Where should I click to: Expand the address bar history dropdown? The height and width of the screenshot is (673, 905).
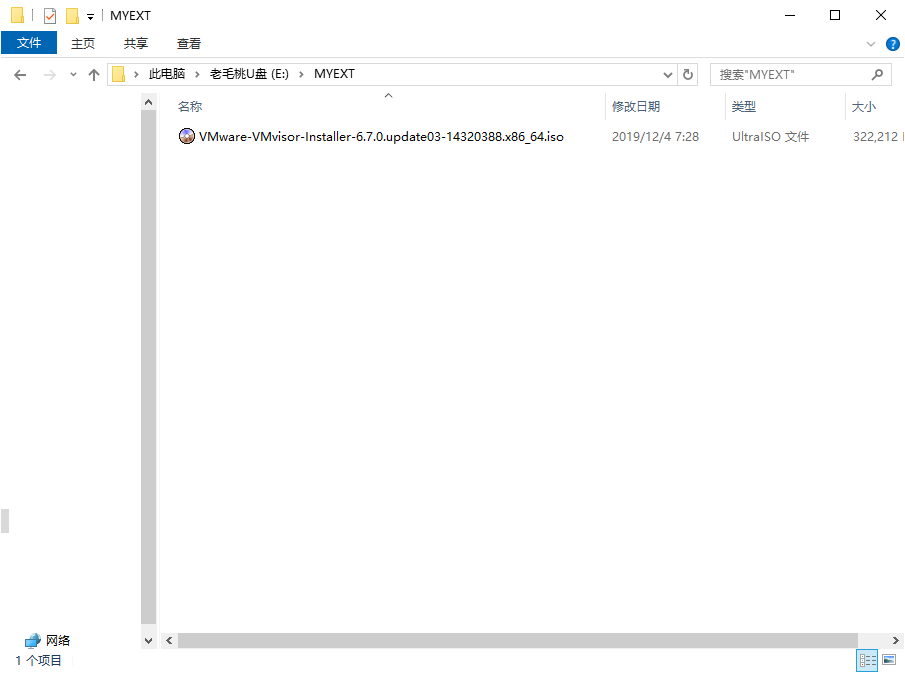668,74
